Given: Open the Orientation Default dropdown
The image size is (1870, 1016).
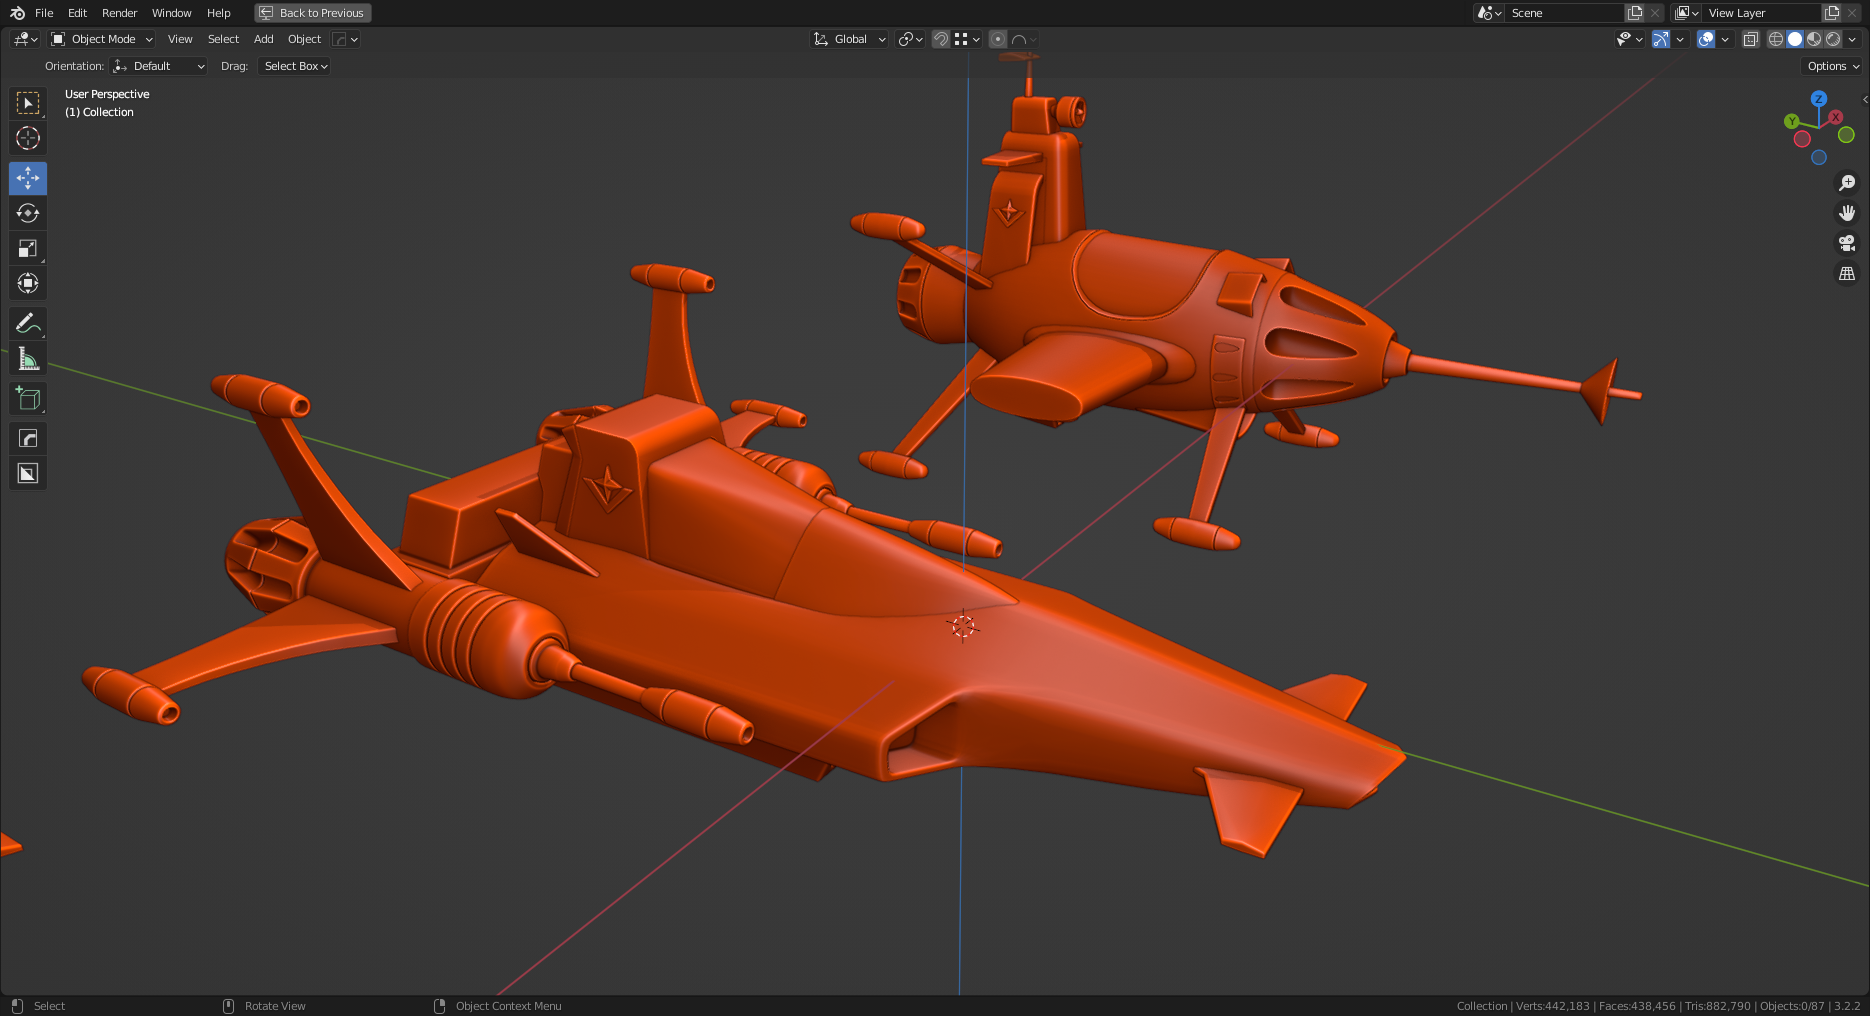Looking at the screenshot, I should pyautogui.click(x=159, y=66).
